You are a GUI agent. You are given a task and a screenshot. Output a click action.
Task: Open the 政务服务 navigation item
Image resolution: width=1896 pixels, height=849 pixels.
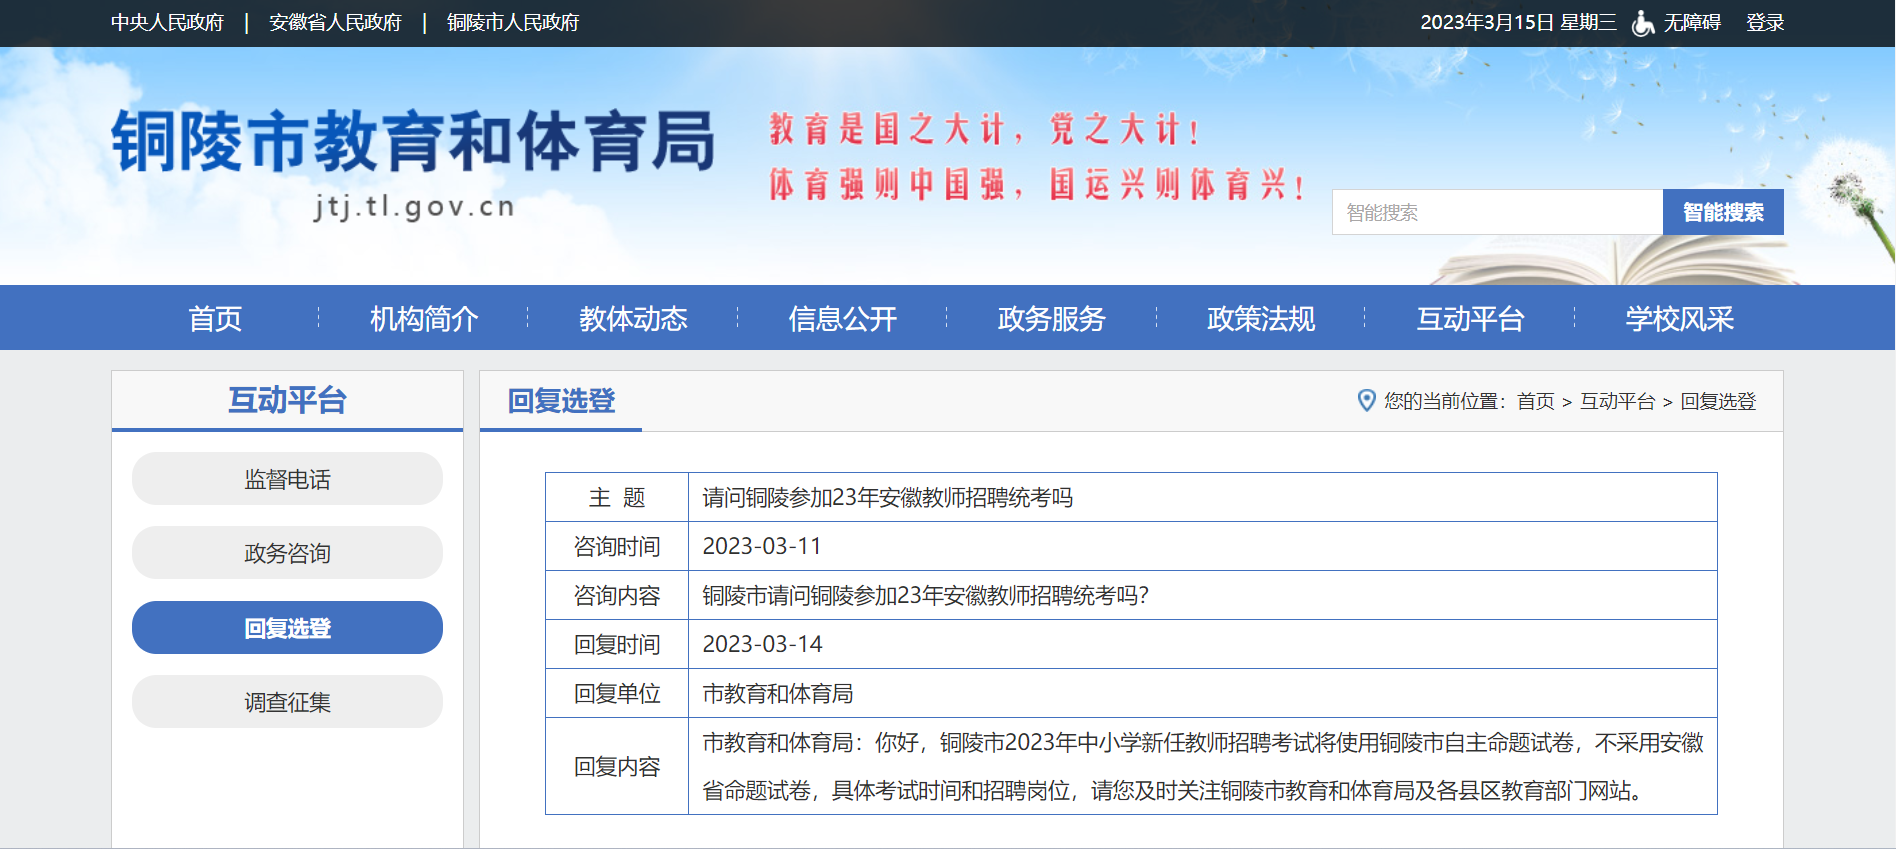[1051, 318]
